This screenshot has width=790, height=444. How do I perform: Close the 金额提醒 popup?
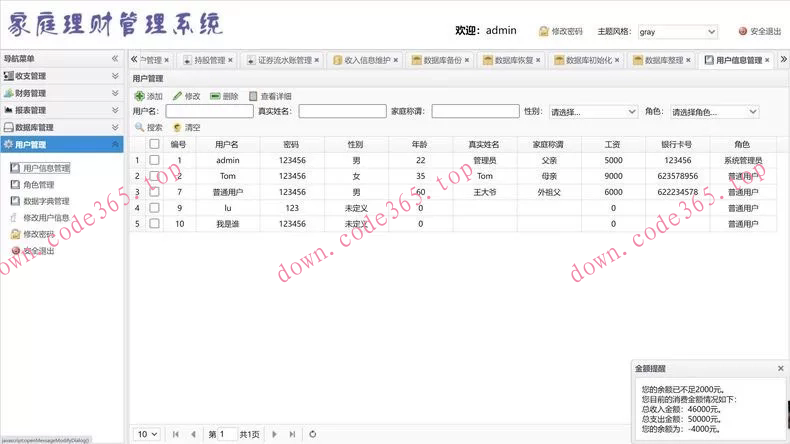pos(780,368)
